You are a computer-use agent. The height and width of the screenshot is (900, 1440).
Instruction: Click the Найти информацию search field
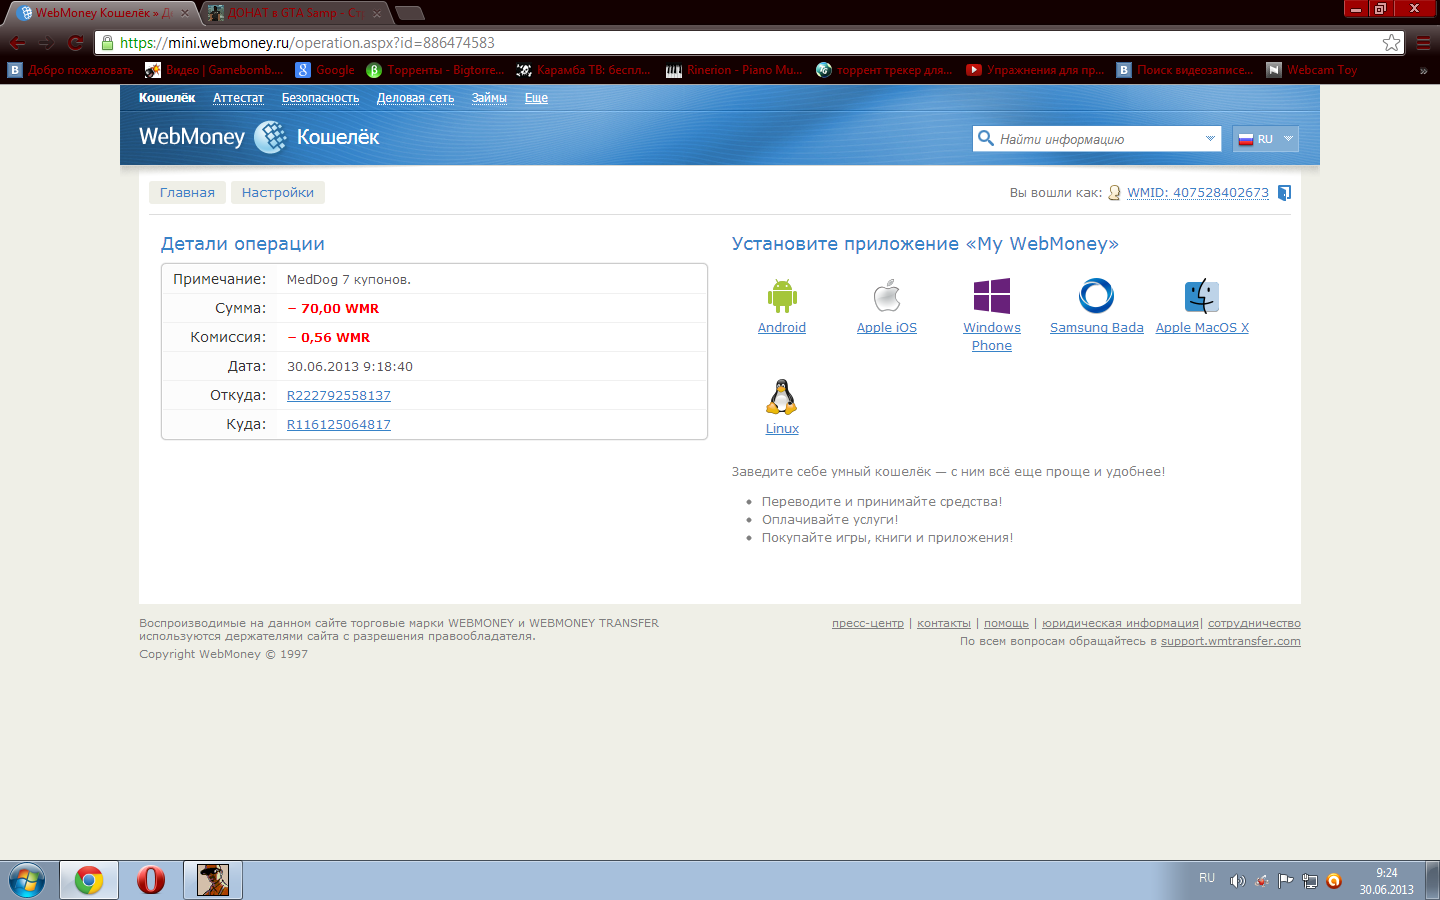click(x=1097, y=139)
